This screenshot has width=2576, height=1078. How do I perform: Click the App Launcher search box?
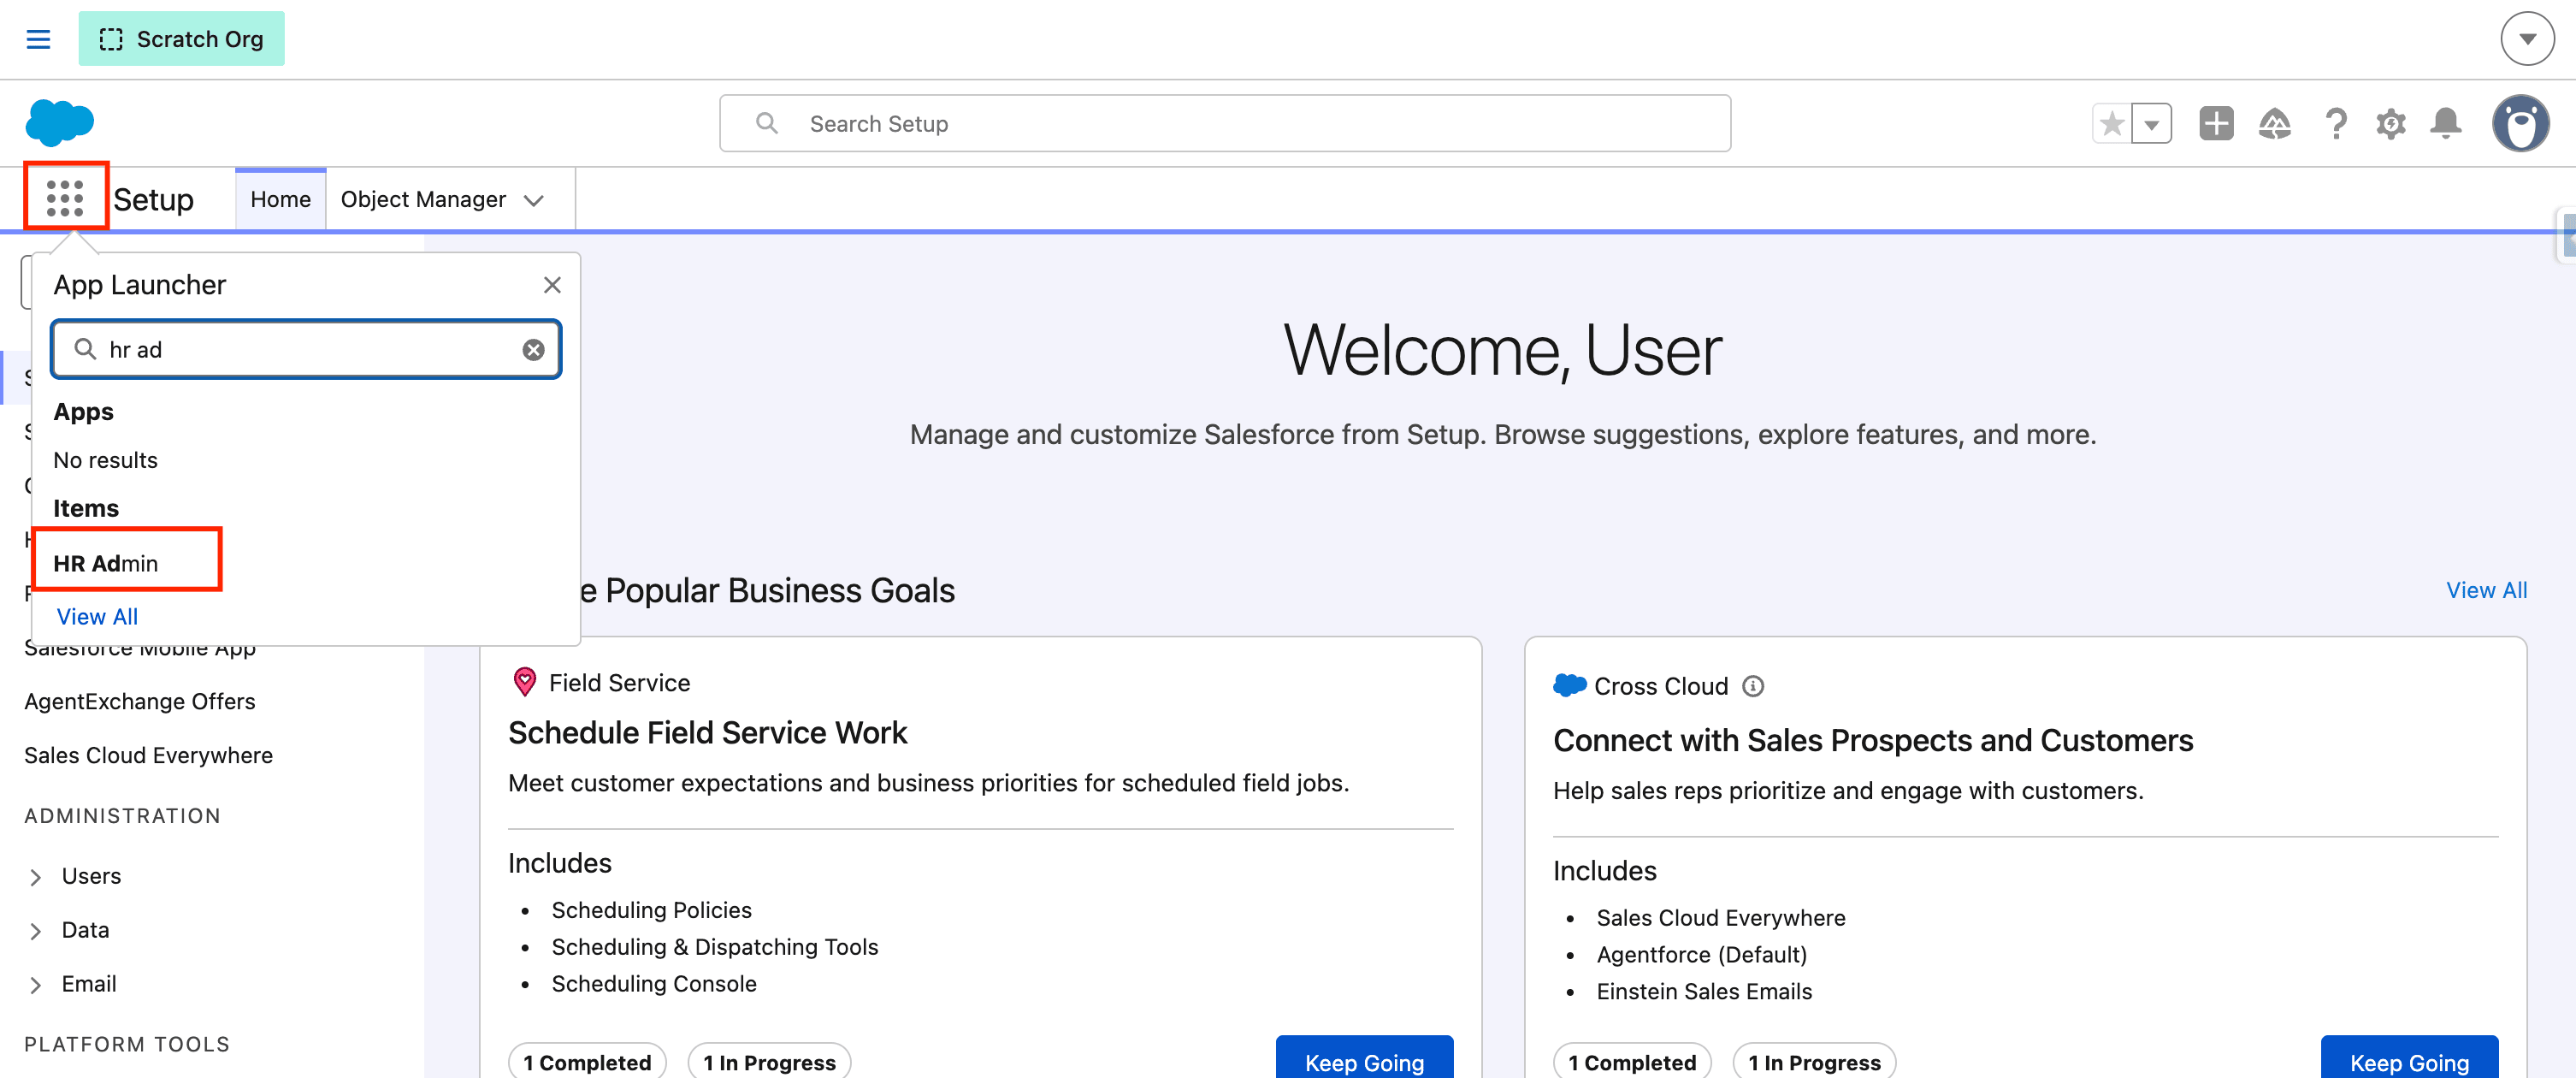306,349
